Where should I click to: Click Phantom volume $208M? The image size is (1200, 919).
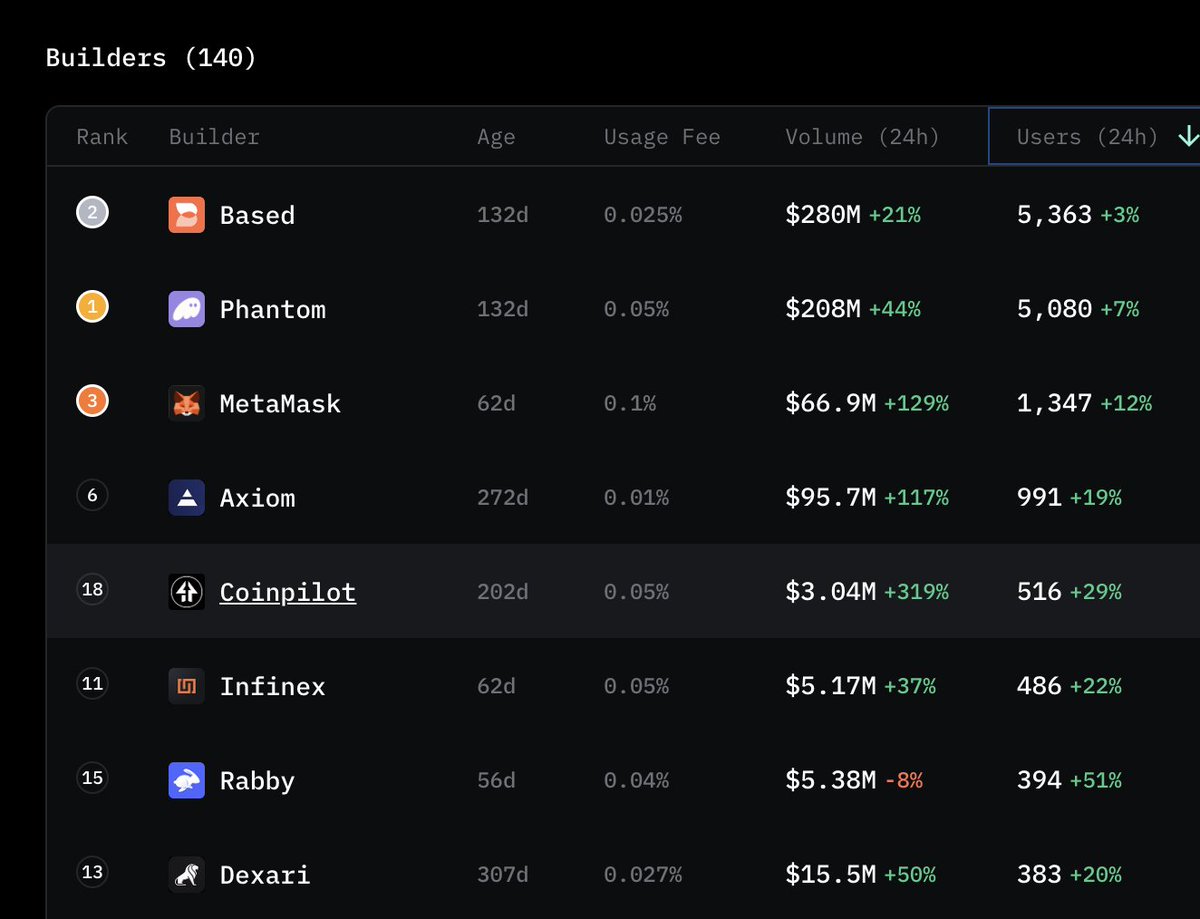823,309
